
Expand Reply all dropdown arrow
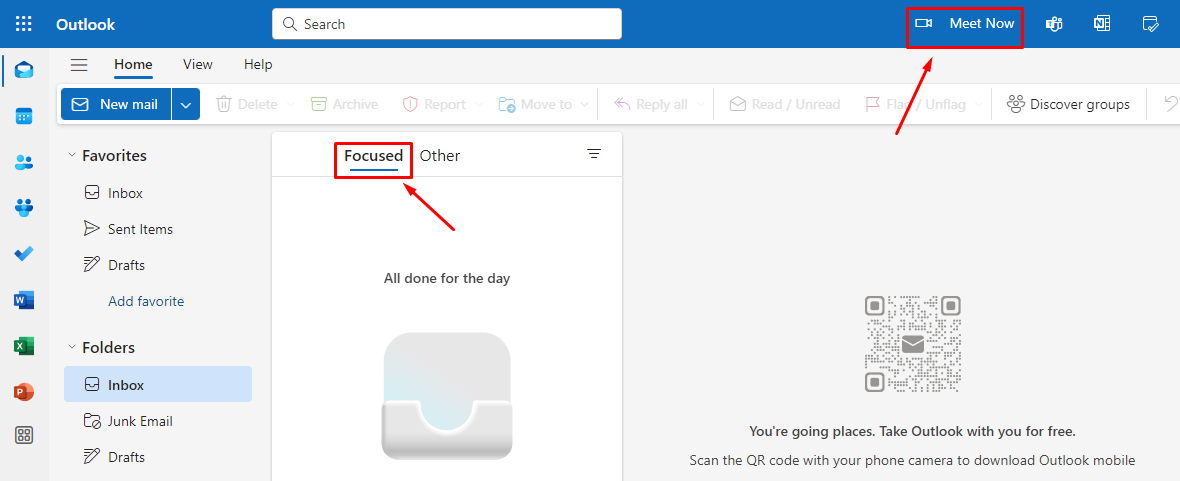tap(700, 105)
